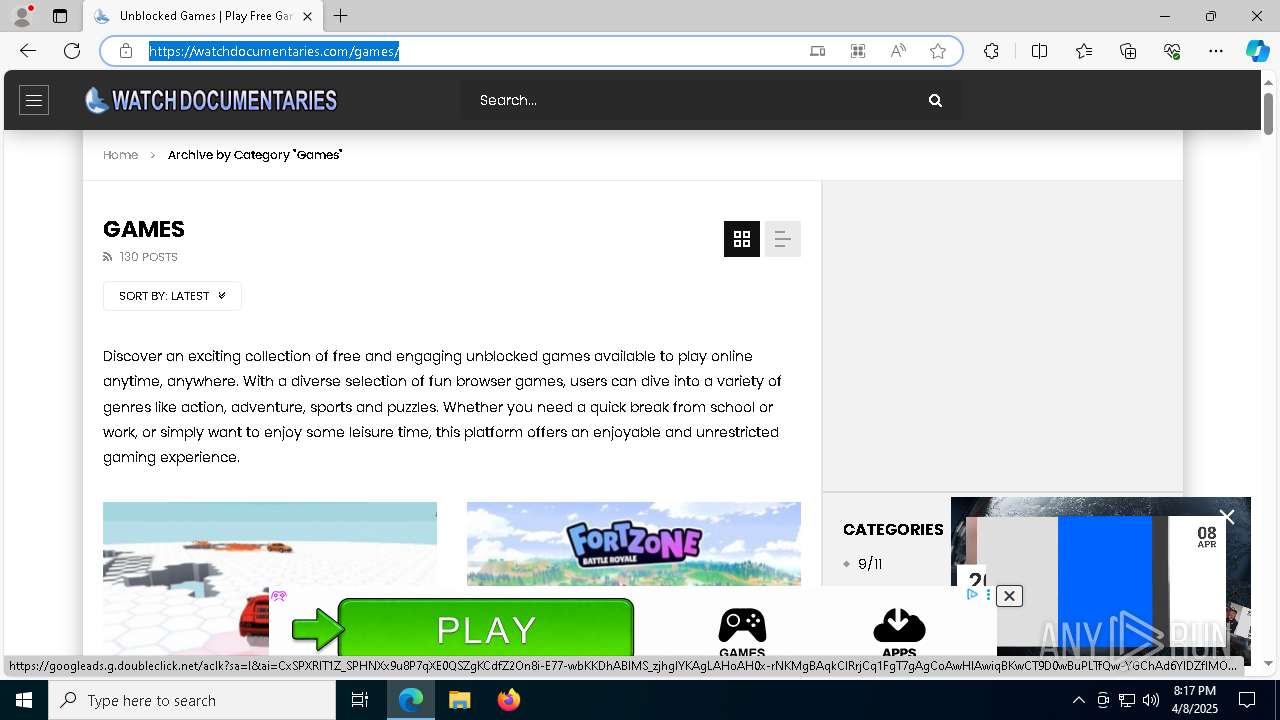Add this page to favorites star
Screen dimensions: 1280x720
(x=938, y=51)
